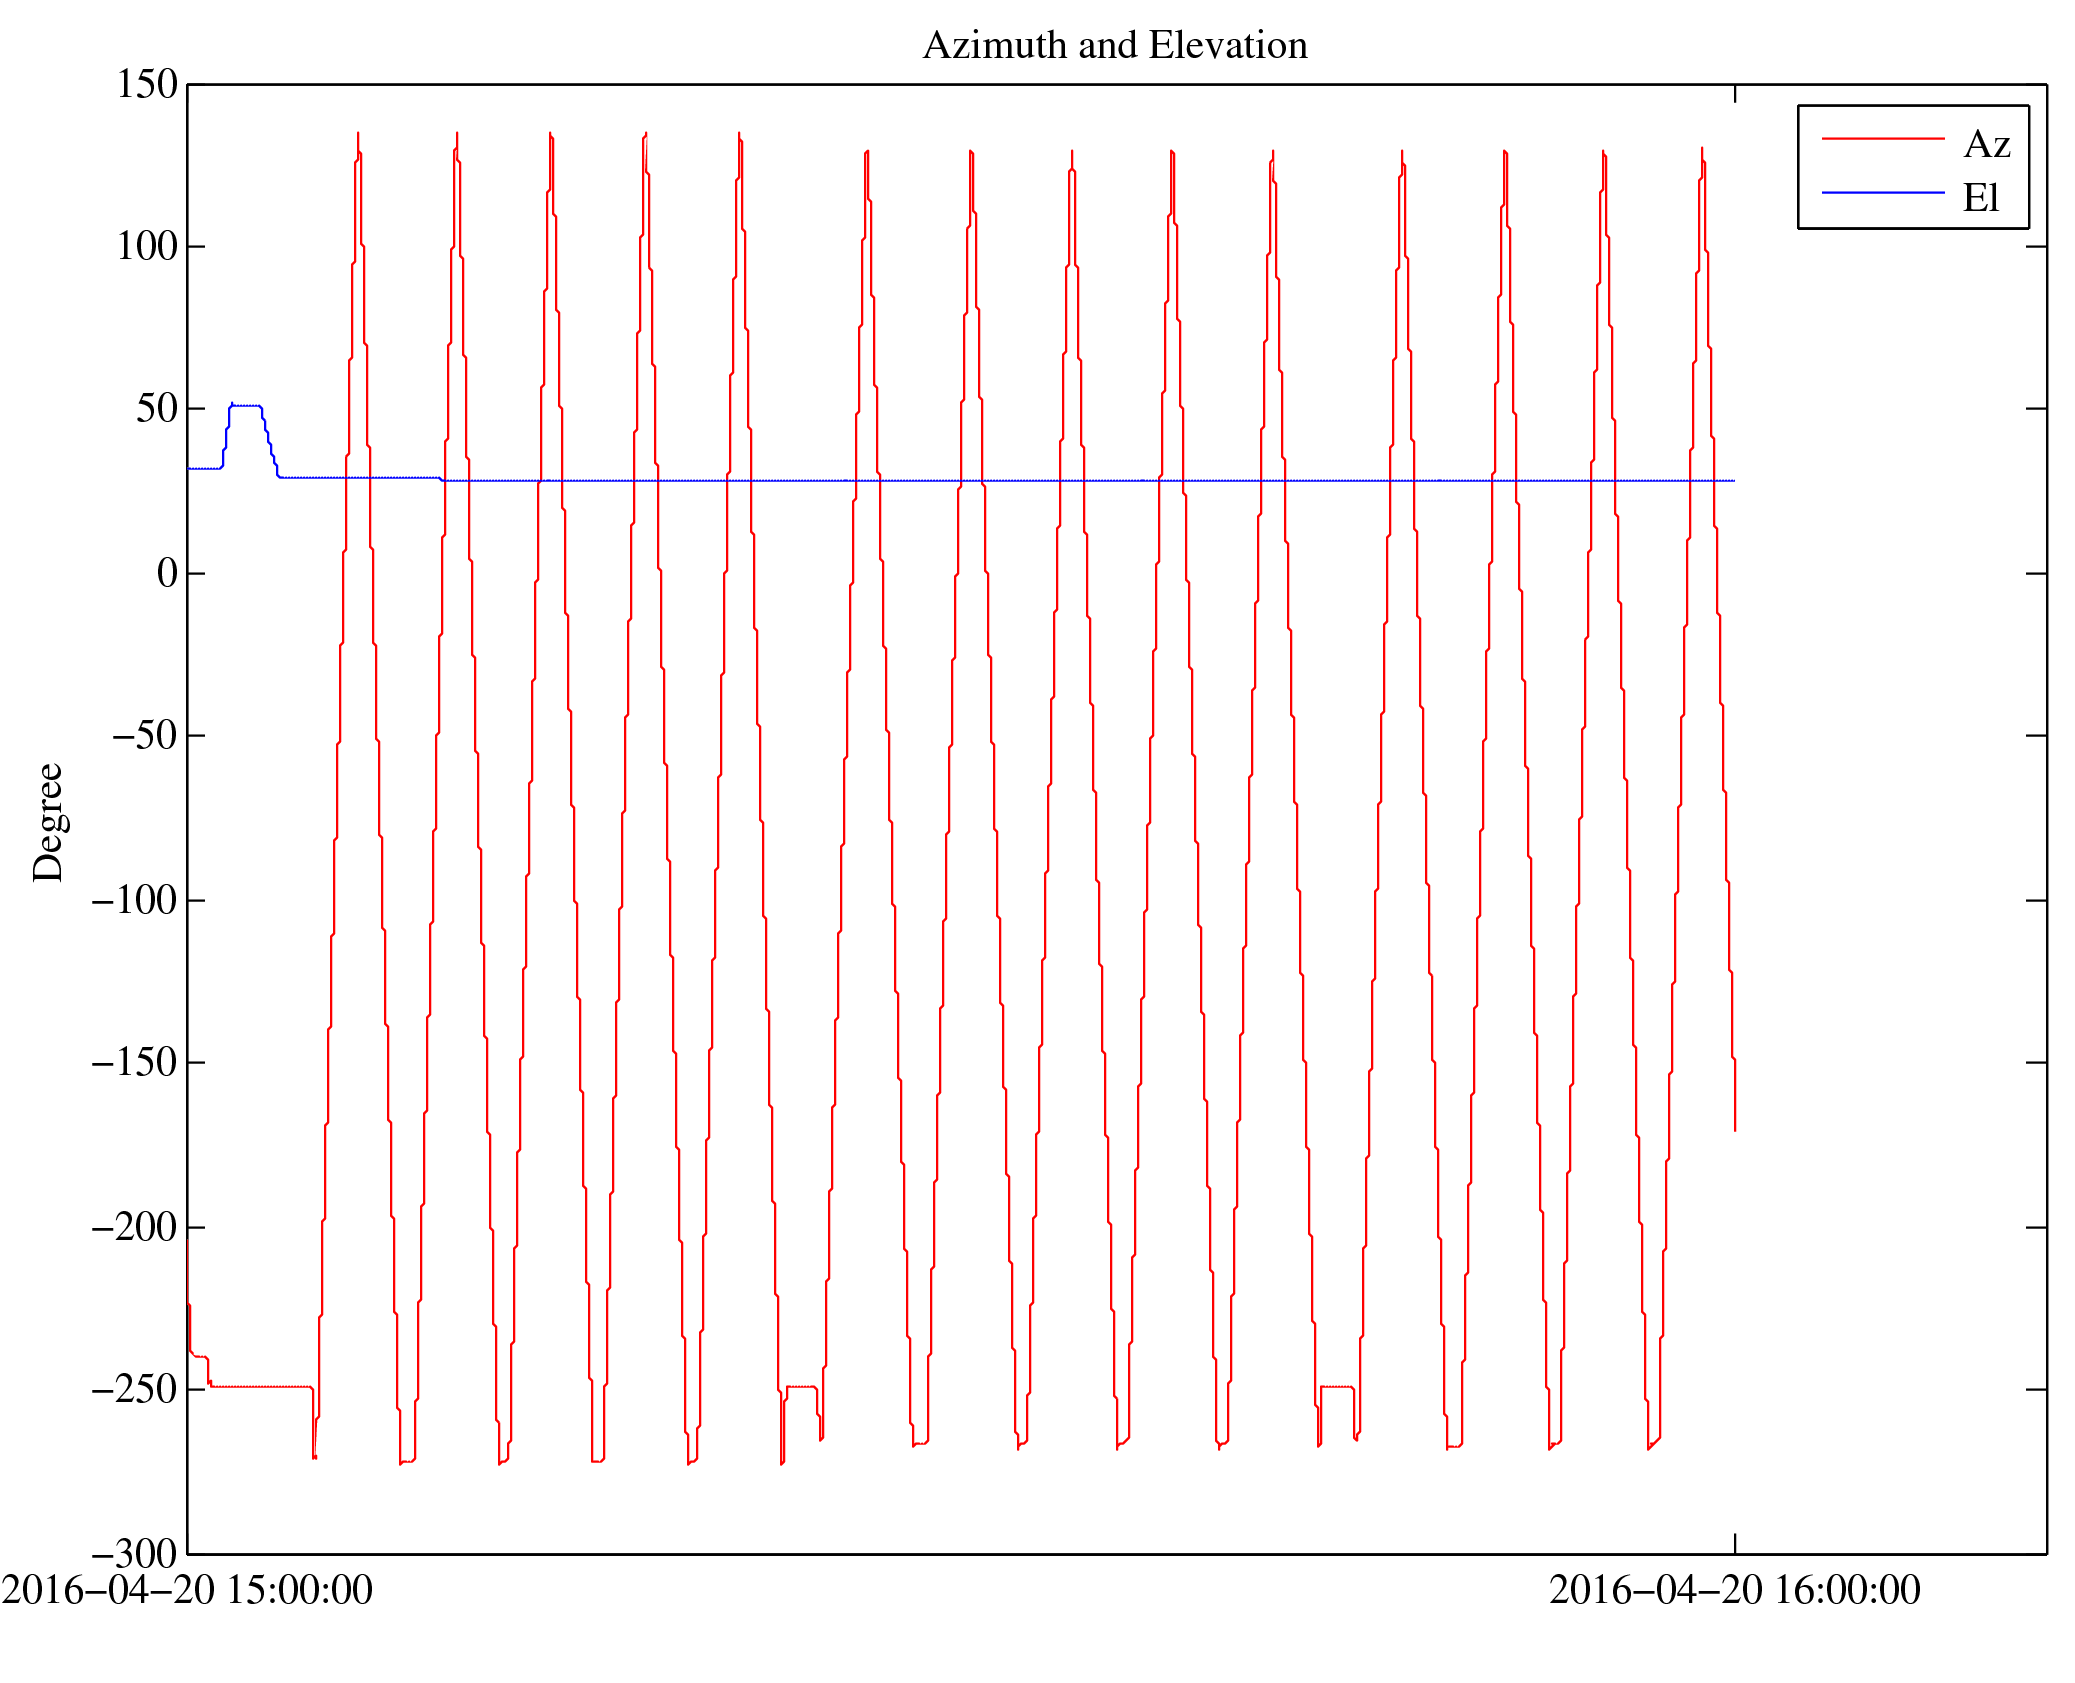
Task: Click the initial flat red segment at −250
Action: 260,1387
